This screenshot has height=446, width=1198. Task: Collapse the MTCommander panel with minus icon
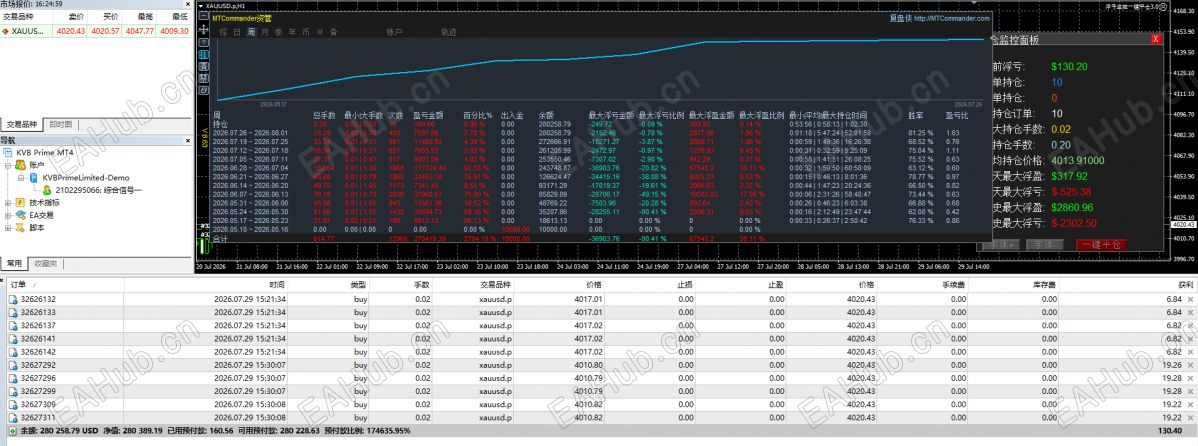(x=203, y=15)
